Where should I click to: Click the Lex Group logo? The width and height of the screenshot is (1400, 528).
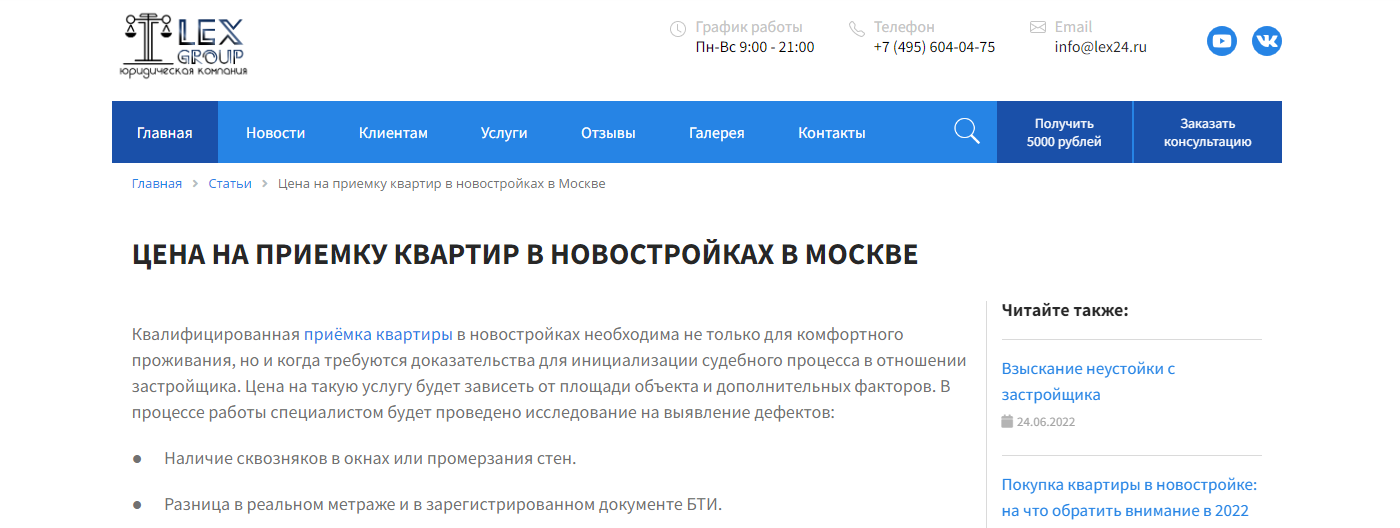pos(184,45)
